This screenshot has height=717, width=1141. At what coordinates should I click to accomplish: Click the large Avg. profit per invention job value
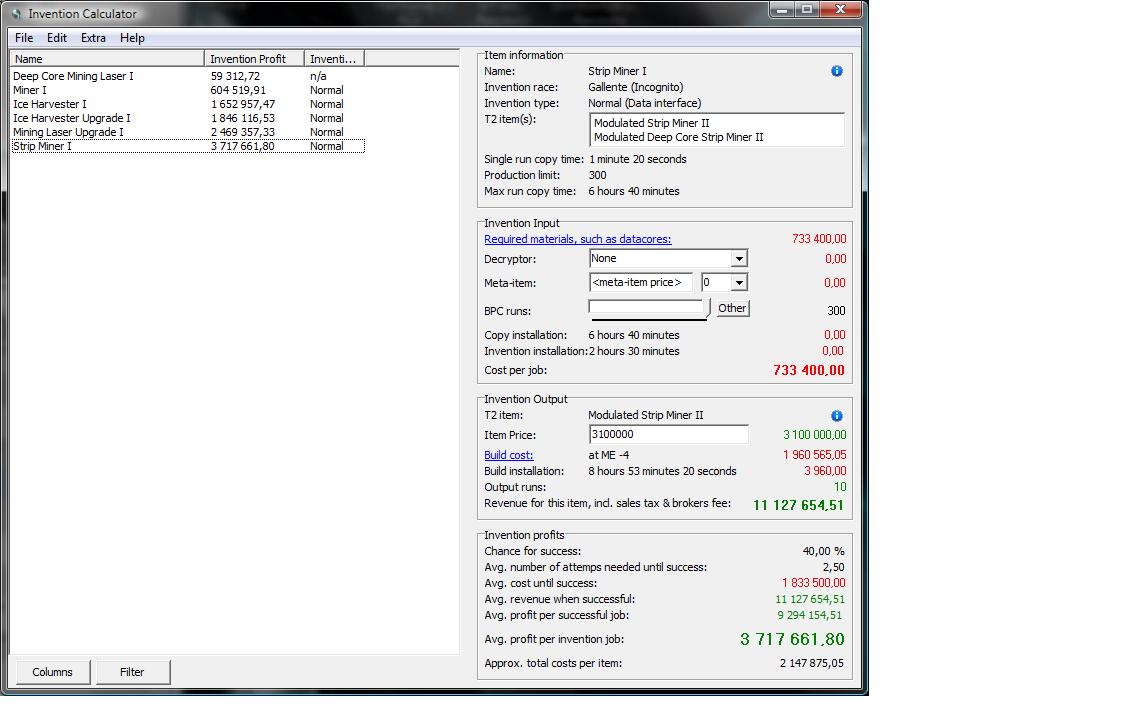pyautogui.click(x=792, y=639)
